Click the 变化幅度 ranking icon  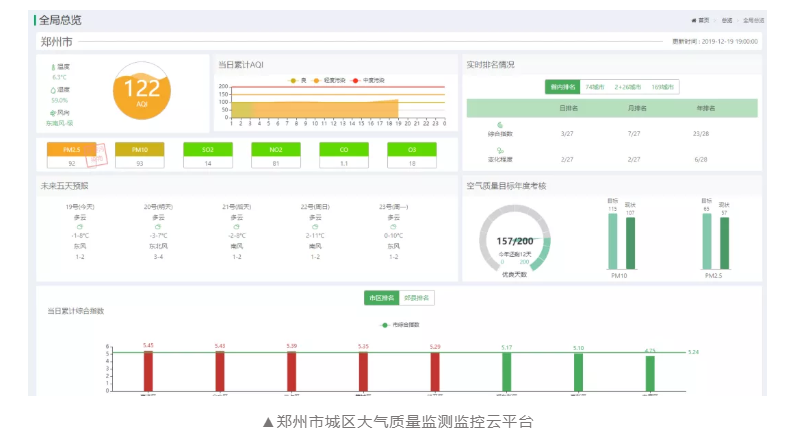tap(500, 150)
